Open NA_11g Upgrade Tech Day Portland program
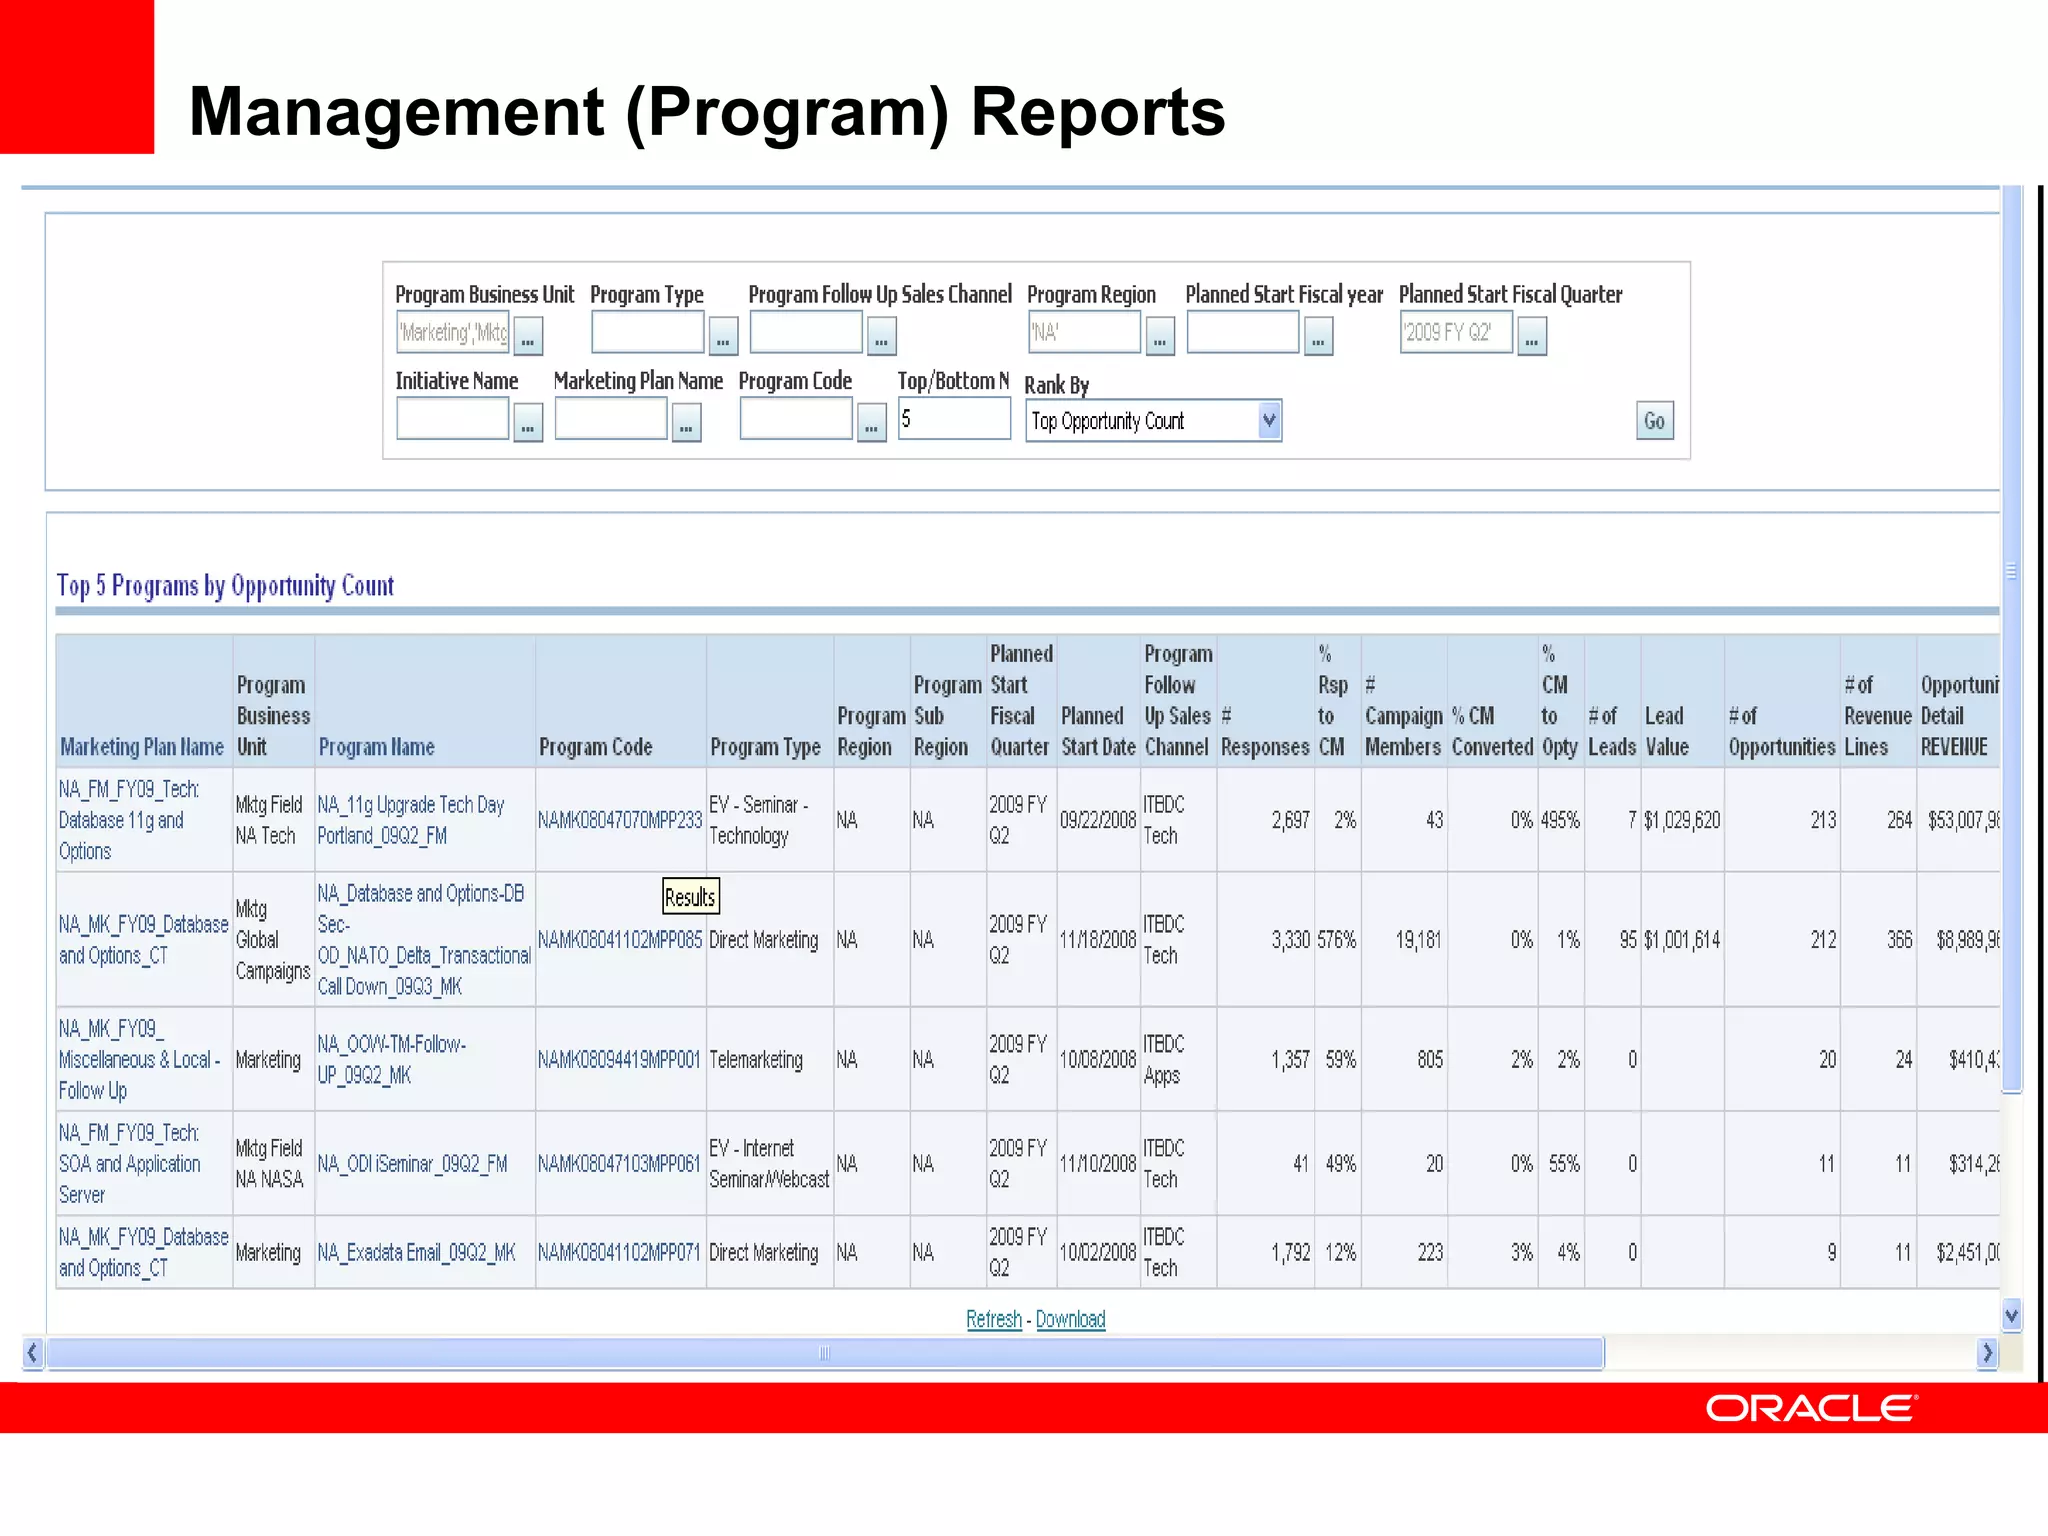 click(410, 820)
